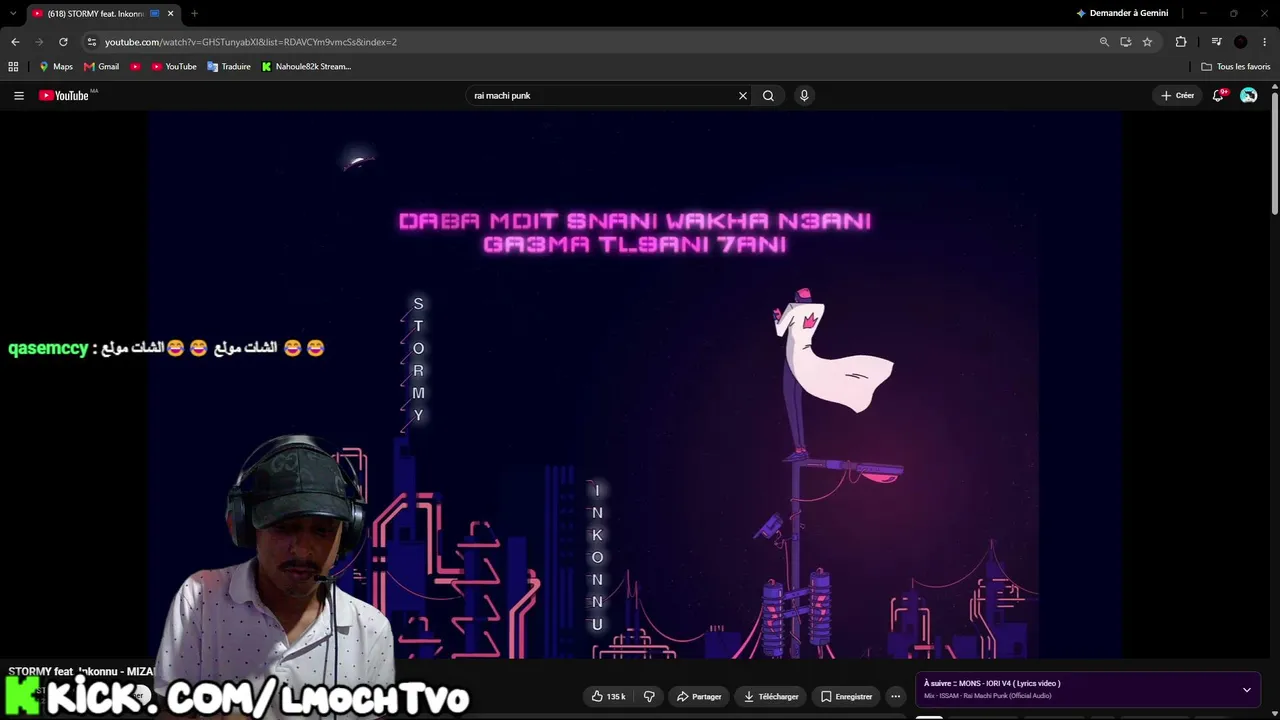
Task: Install app icon in address bar
Action: (x=1126, y=42)
